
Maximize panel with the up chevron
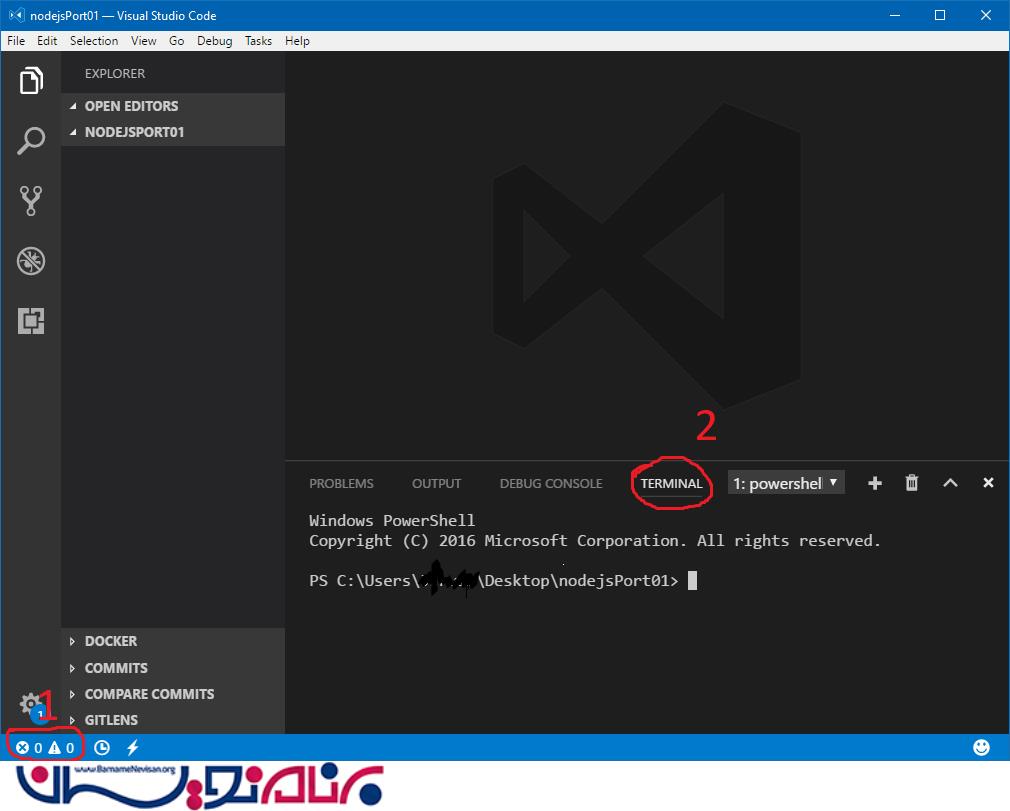point(950,482)
